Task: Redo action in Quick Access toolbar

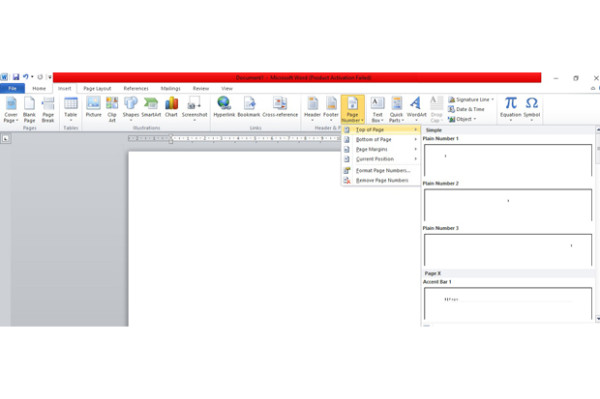Action: pyautogui.click(x=40, y=77)
